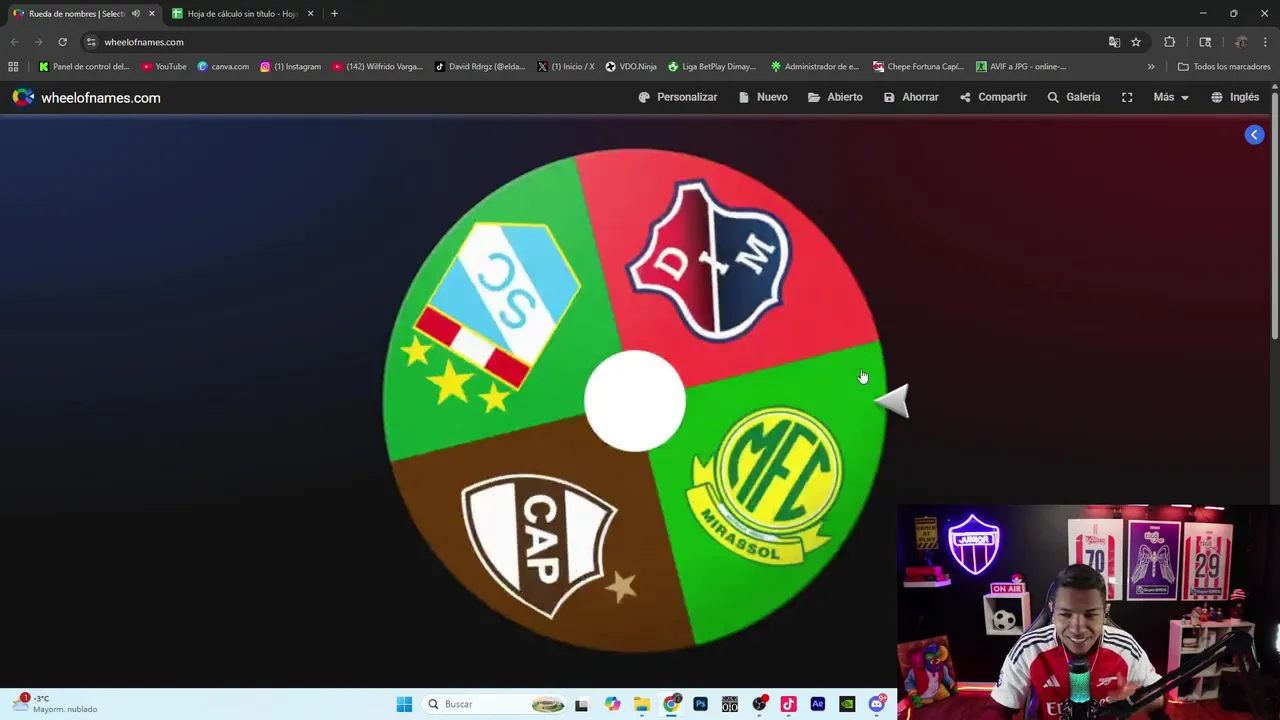Show side panel with blue arrow button
This screenshot has width=1280, height=720.
pos(1254,135)
